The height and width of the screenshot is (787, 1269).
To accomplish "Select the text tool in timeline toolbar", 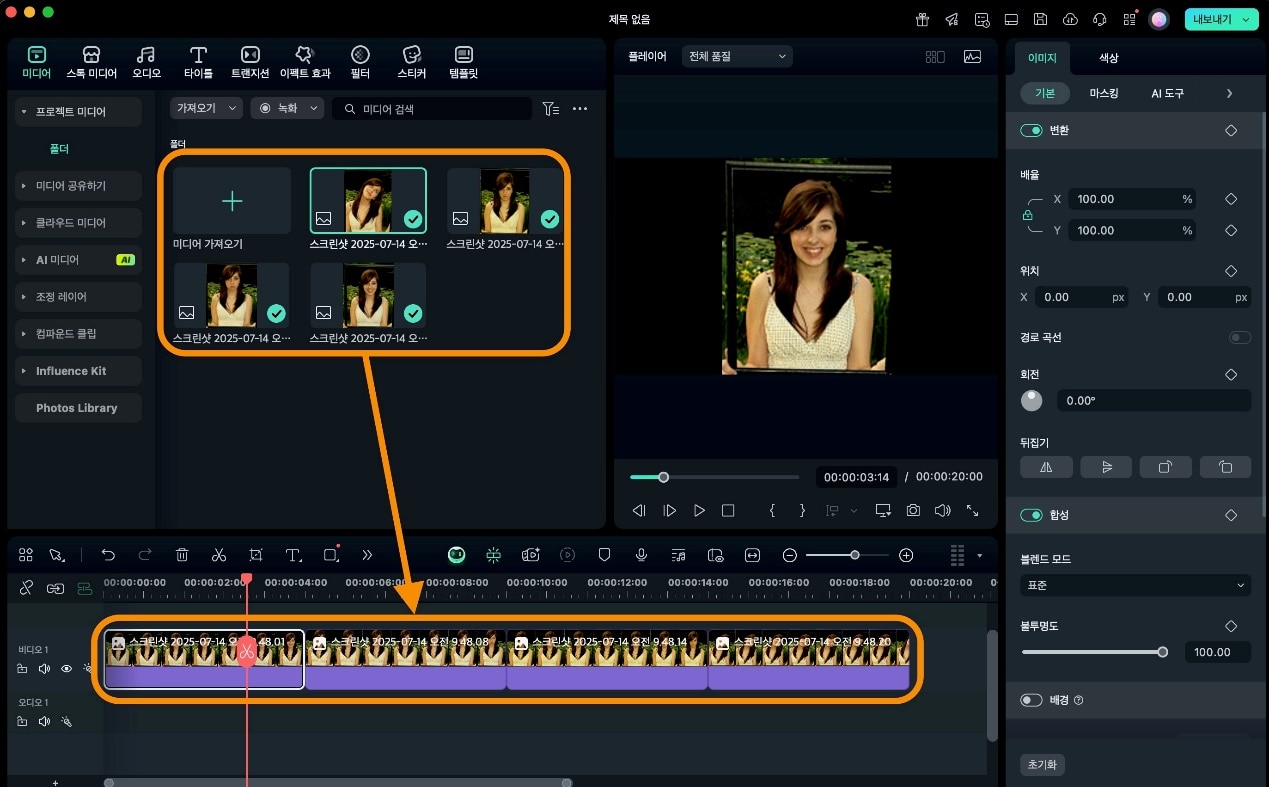I will click(x=294, y=555).
